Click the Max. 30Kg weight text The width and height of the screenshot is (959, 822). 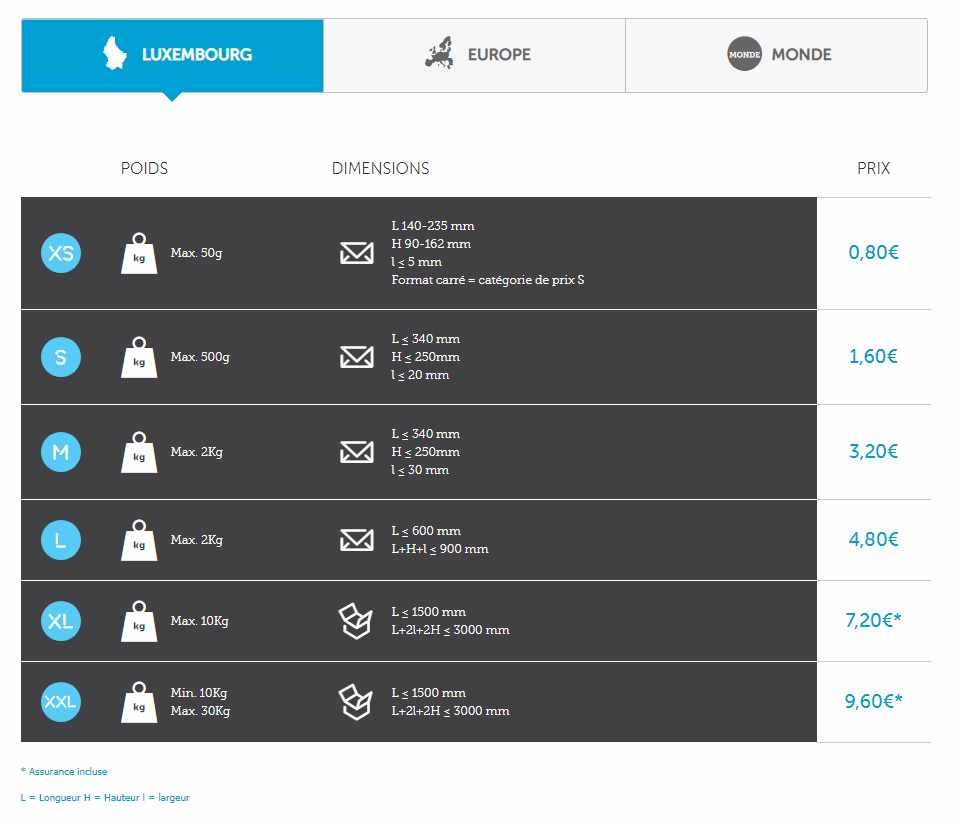200,711
